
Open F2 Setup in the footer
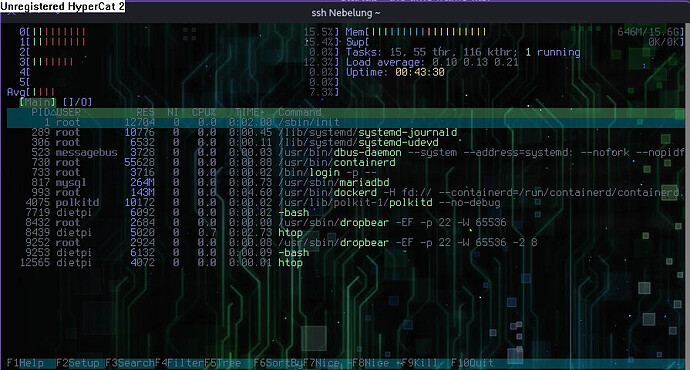coord(77,363)
